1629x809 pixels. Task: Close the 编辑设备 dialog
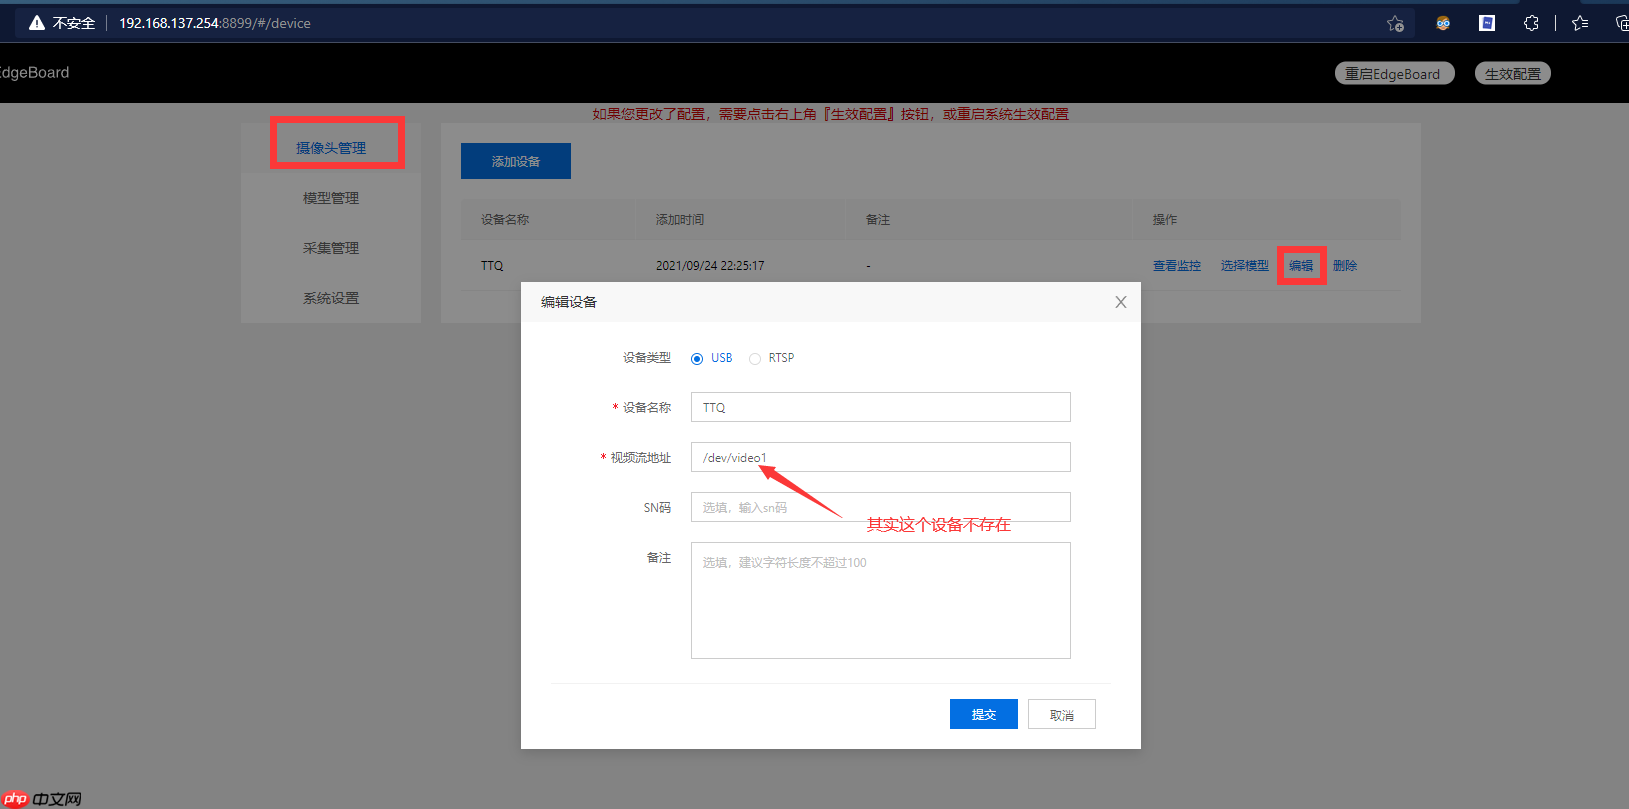coord(1121,302)
